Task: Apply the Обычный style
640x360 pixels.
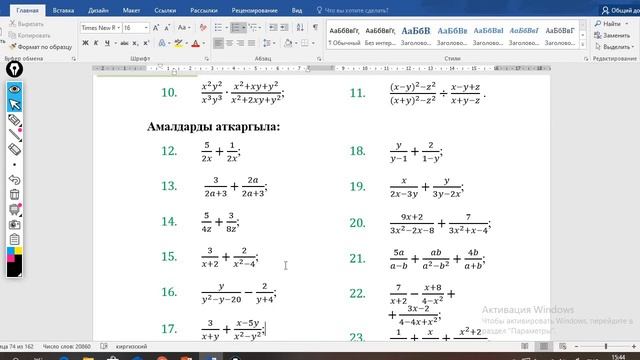Action: 344,36
